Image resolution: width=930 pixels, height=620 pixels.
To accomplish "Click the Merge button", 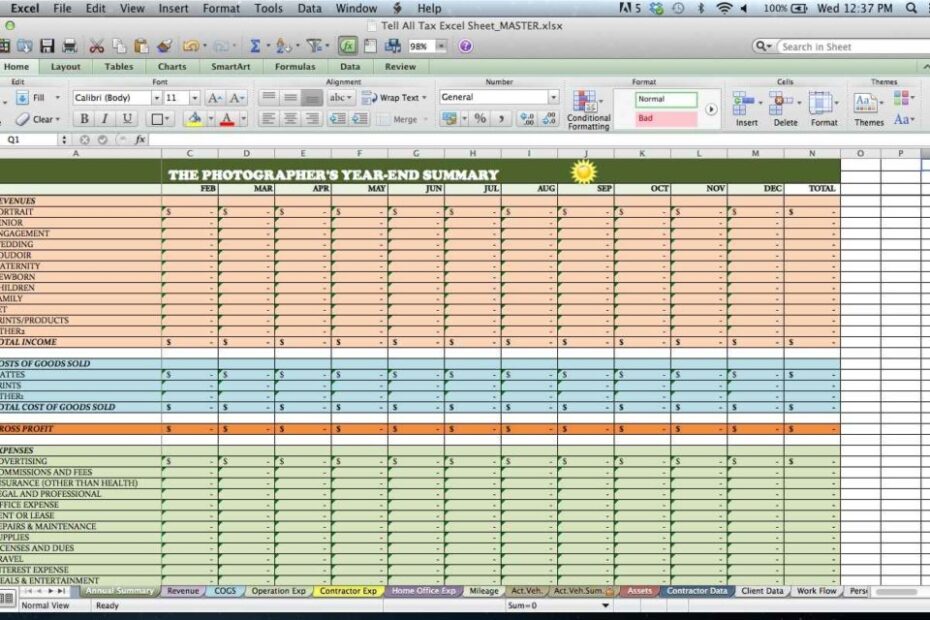I will click(403, 118).
